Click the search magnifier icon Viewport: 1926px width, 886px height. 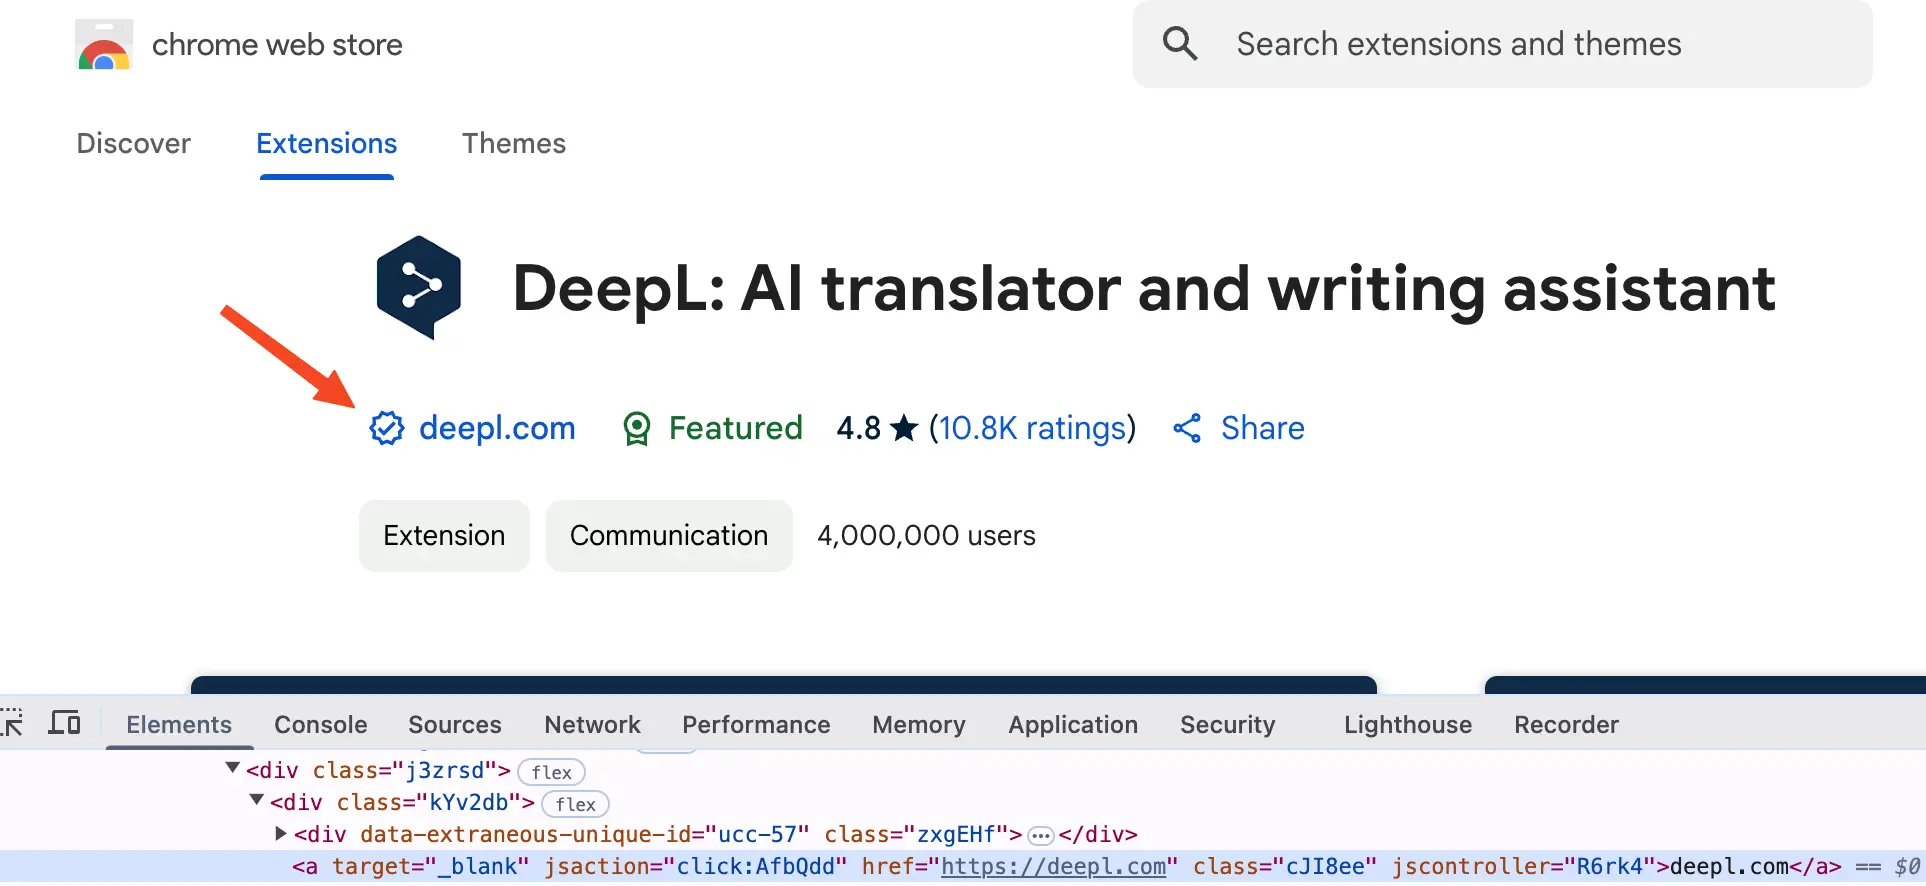coord(1180,44)
